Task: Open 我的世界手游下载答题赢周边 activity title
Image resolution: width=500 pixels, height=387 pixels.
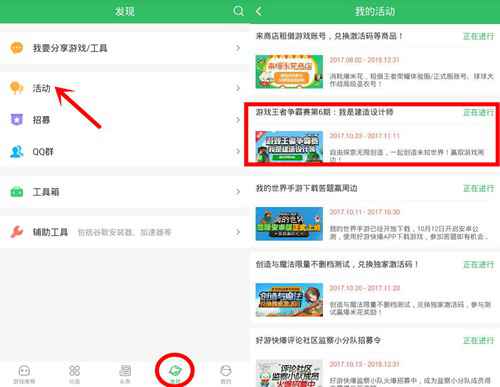Action: (306, 188)
